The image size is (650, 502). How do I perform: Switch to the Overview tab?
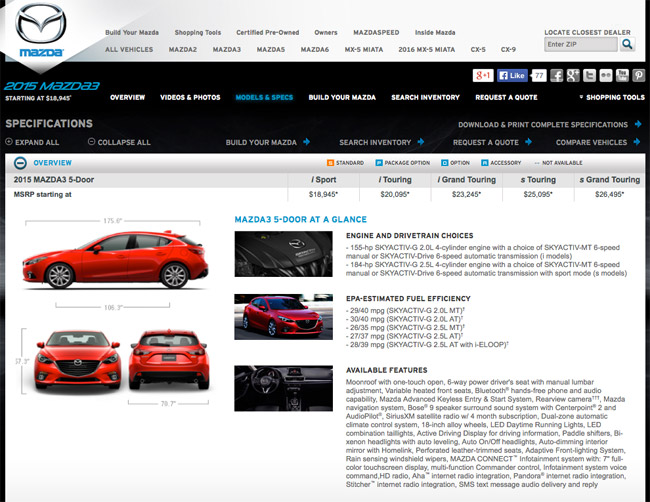tap(128, 97)
